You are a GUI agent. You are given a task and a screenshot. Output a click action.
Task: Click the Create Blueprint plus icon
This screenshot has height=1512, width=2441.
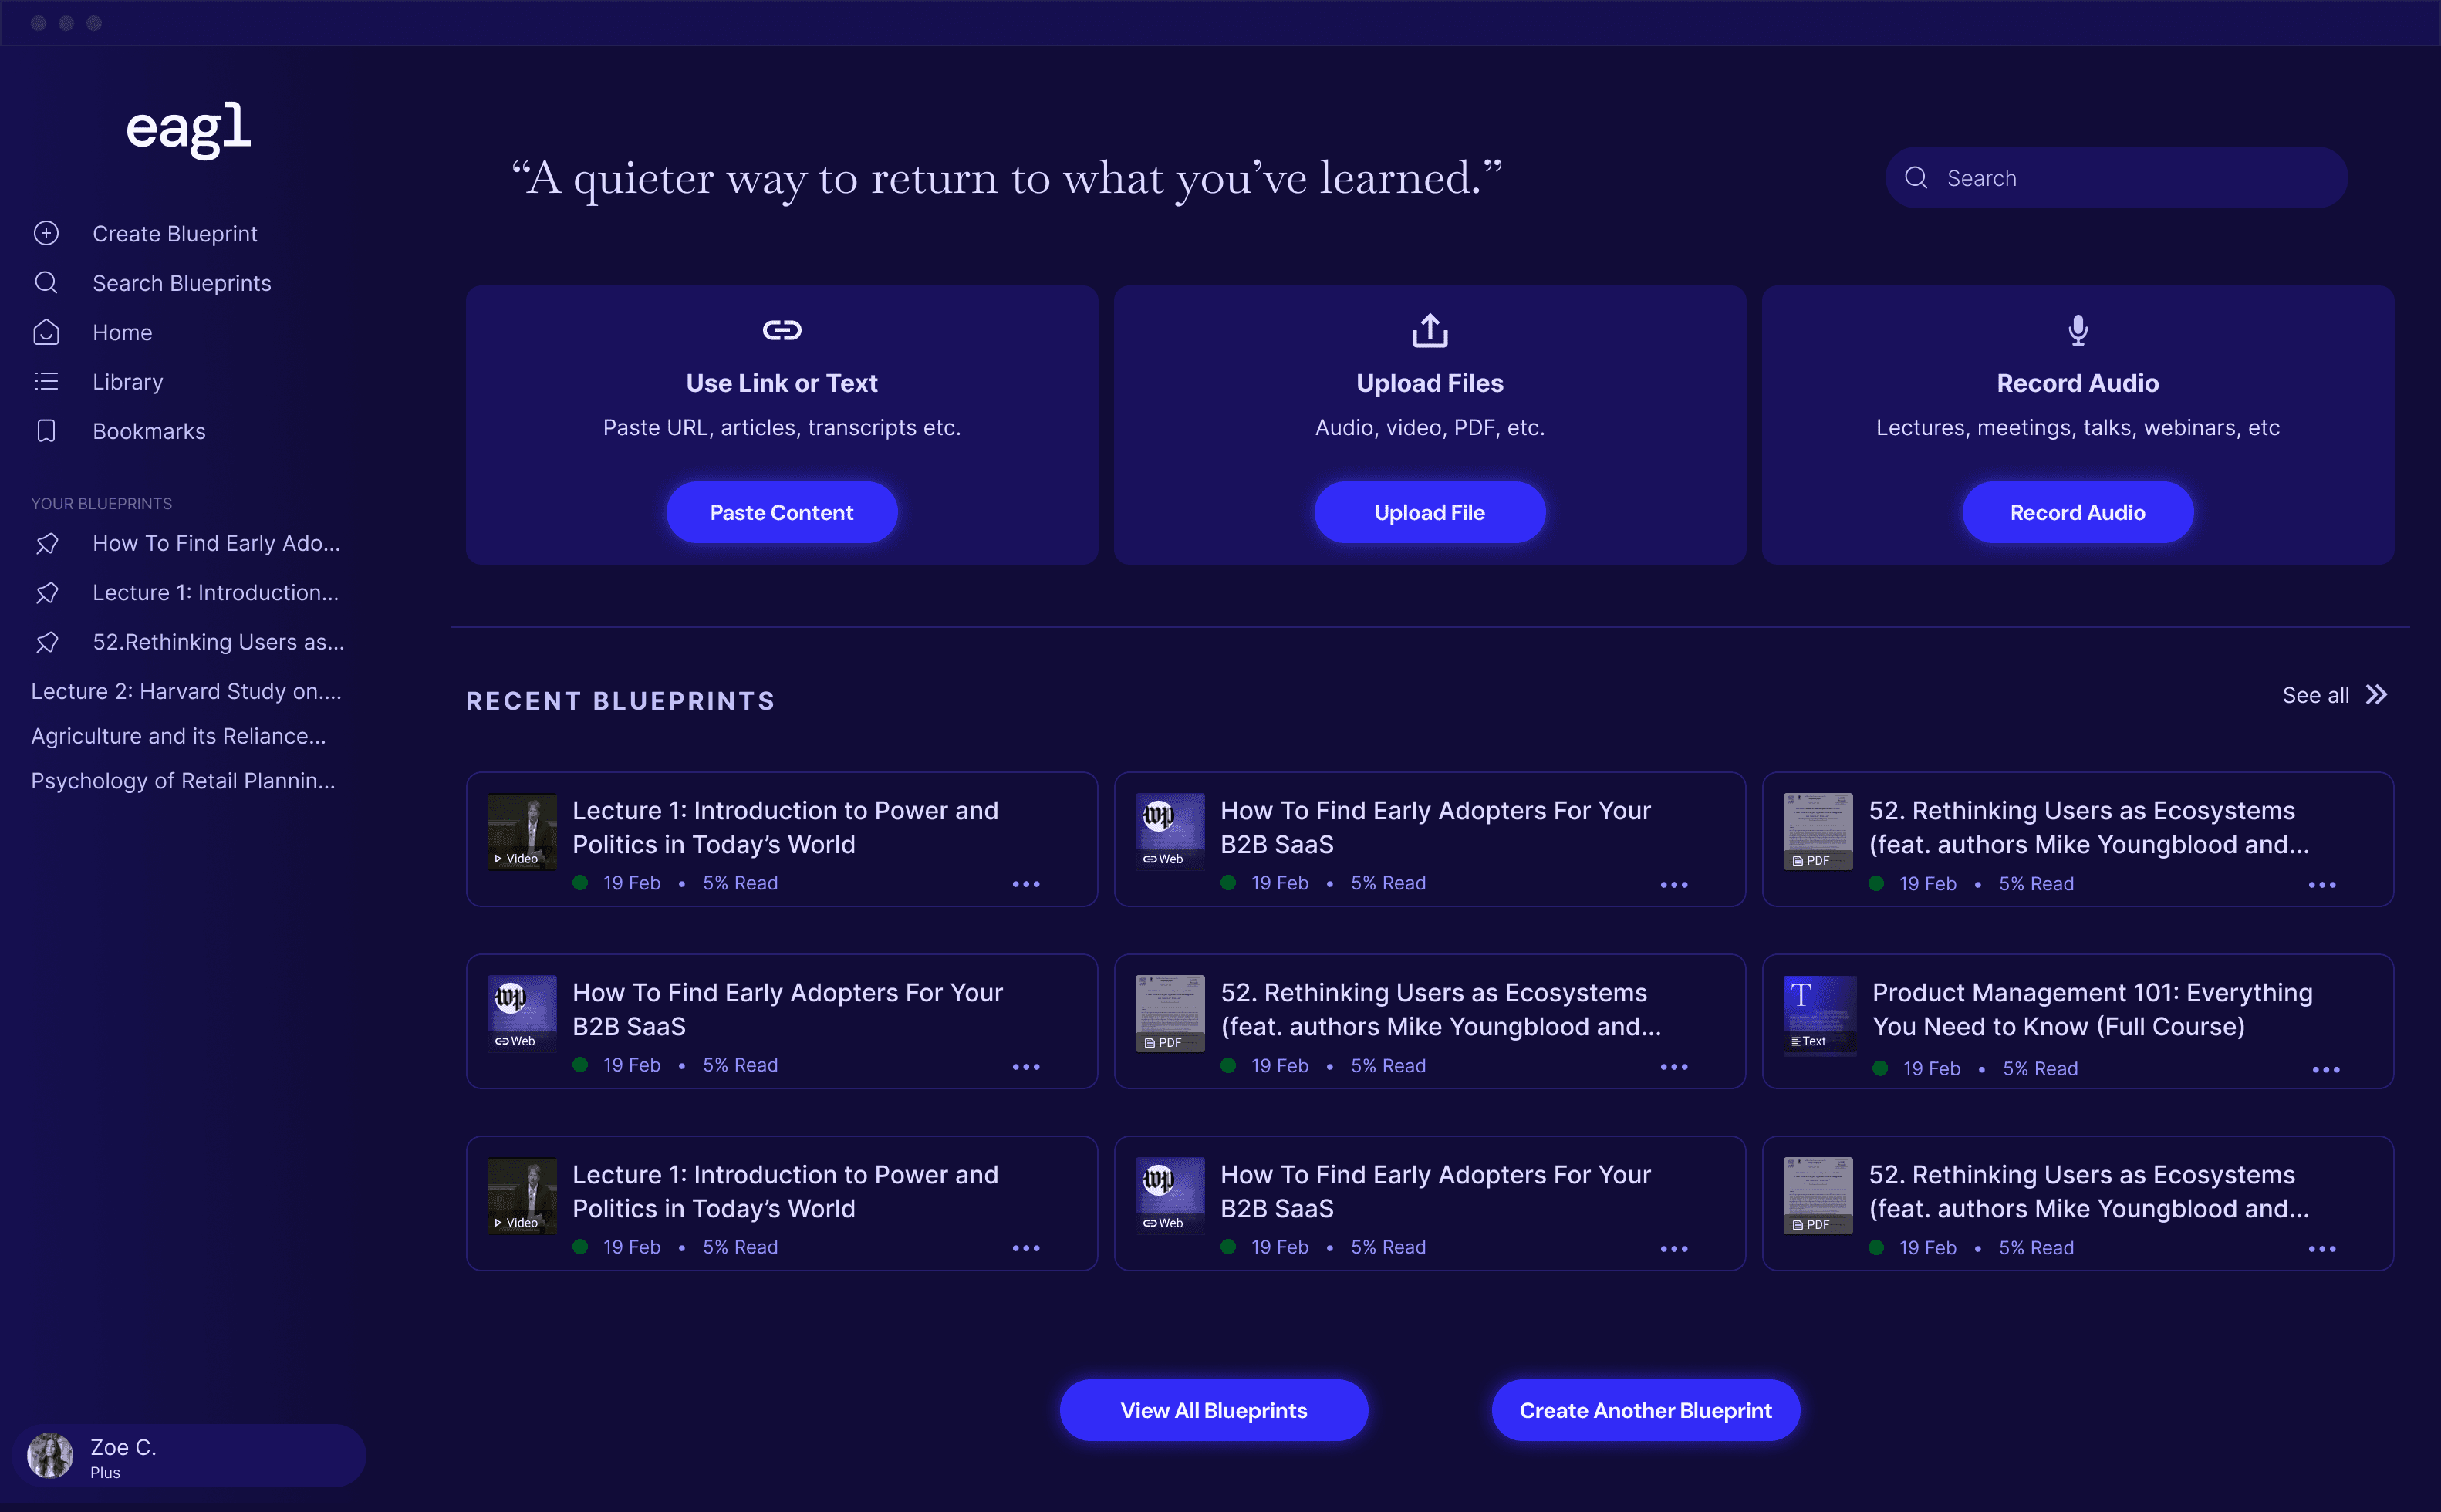[x=46, y=233]
